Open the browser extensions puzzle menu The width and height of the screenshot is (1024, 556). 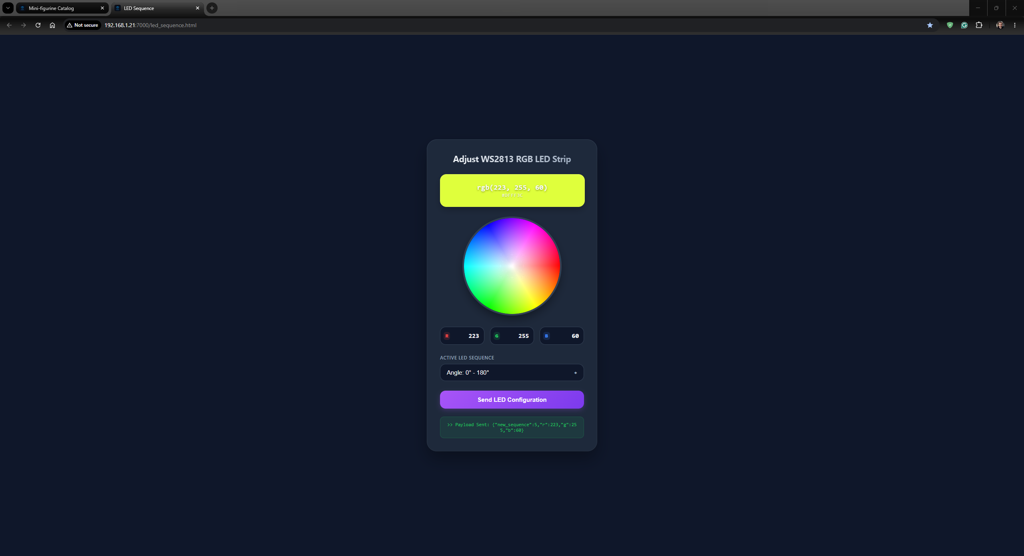click(x=979, y=25)
